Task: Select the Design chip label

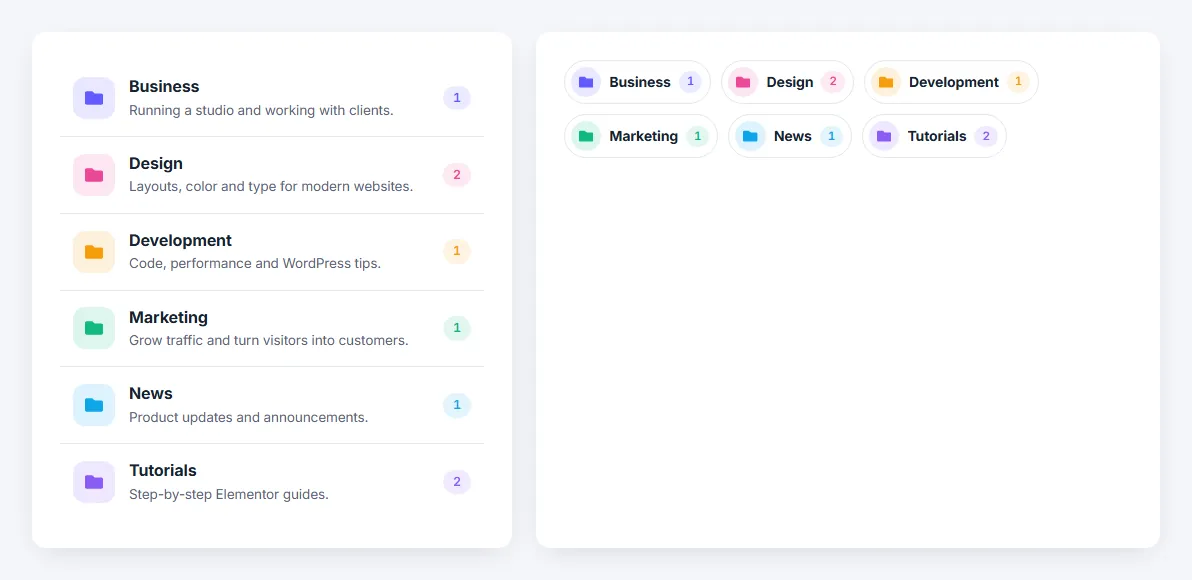Action: pos(790,82)
